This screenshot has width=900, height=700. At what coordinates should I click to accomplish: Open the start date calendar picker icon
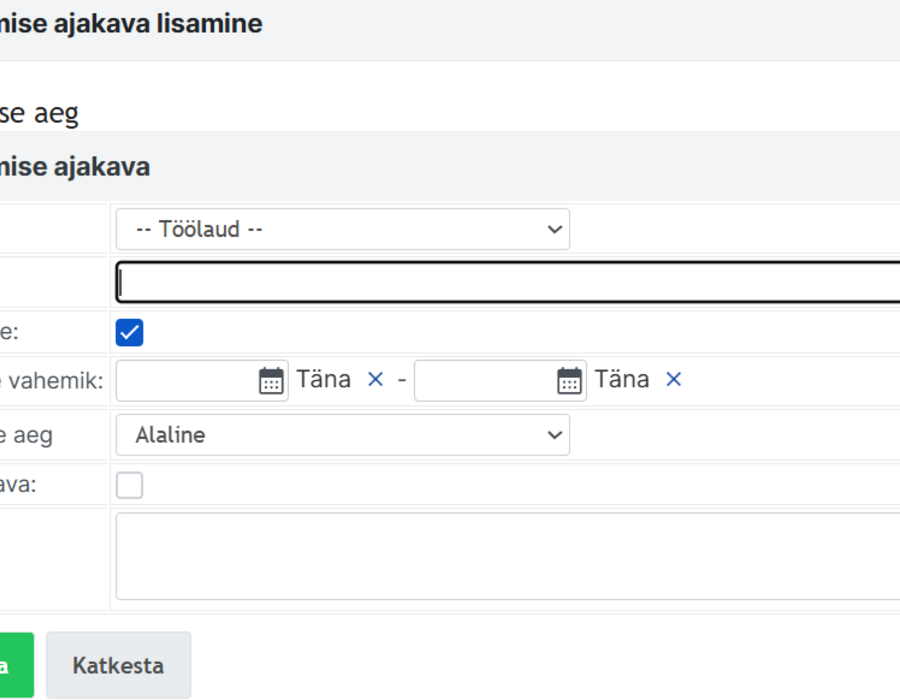click(271, 380)
